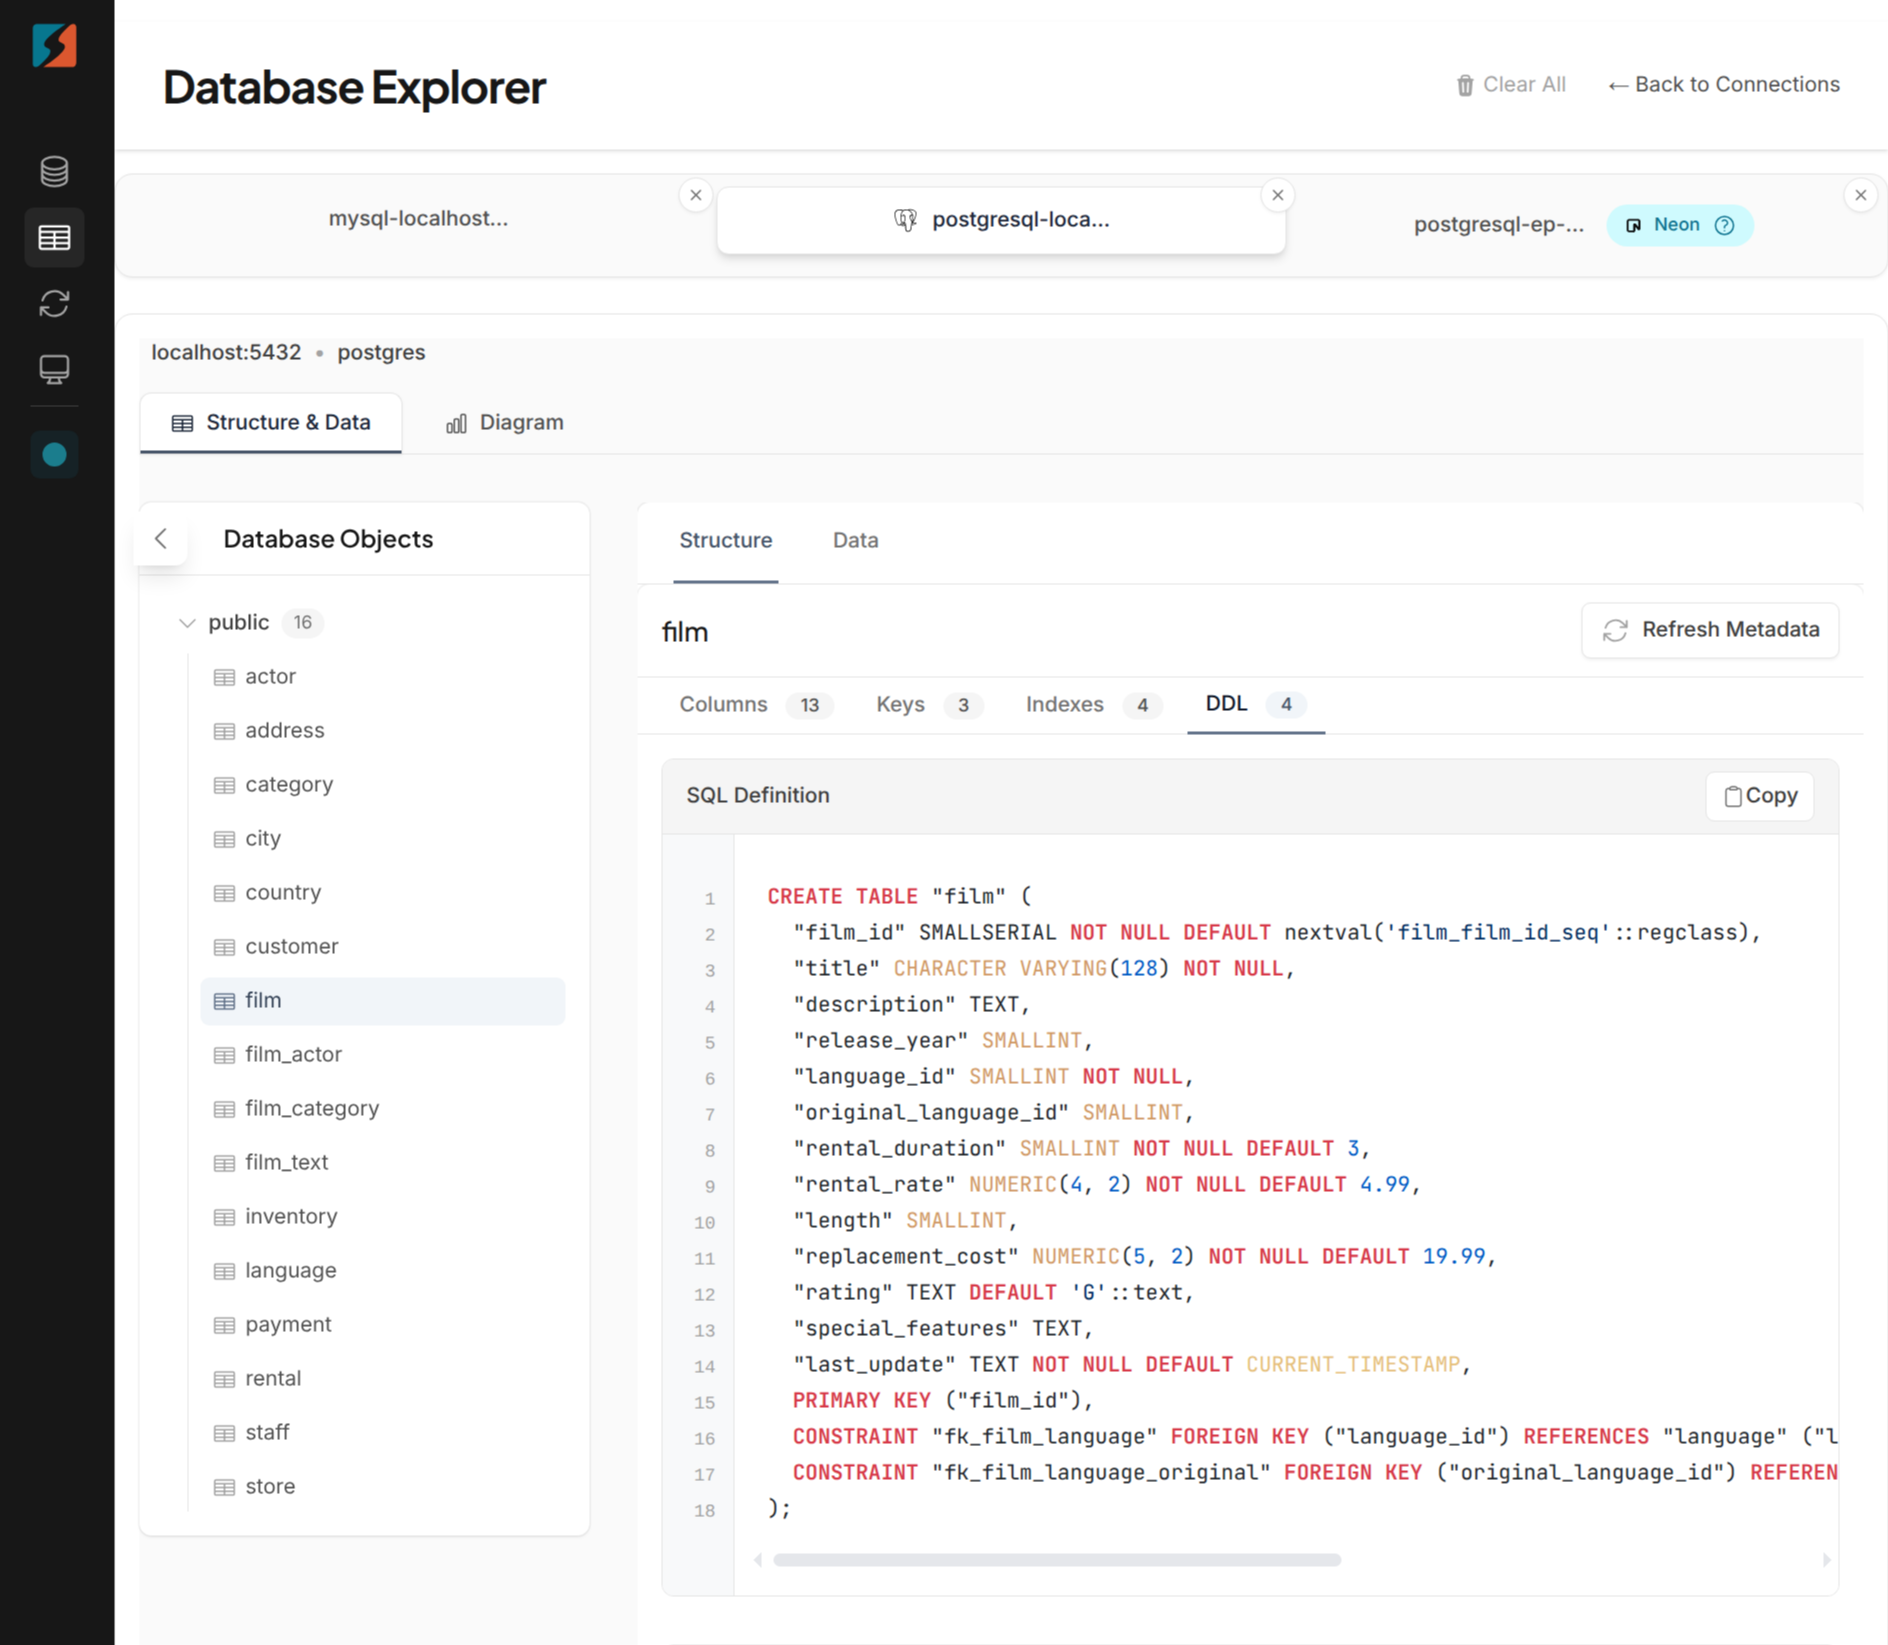Close the mysql-localhost connection card
The image size is (1888, 1645).
point(696,195)
